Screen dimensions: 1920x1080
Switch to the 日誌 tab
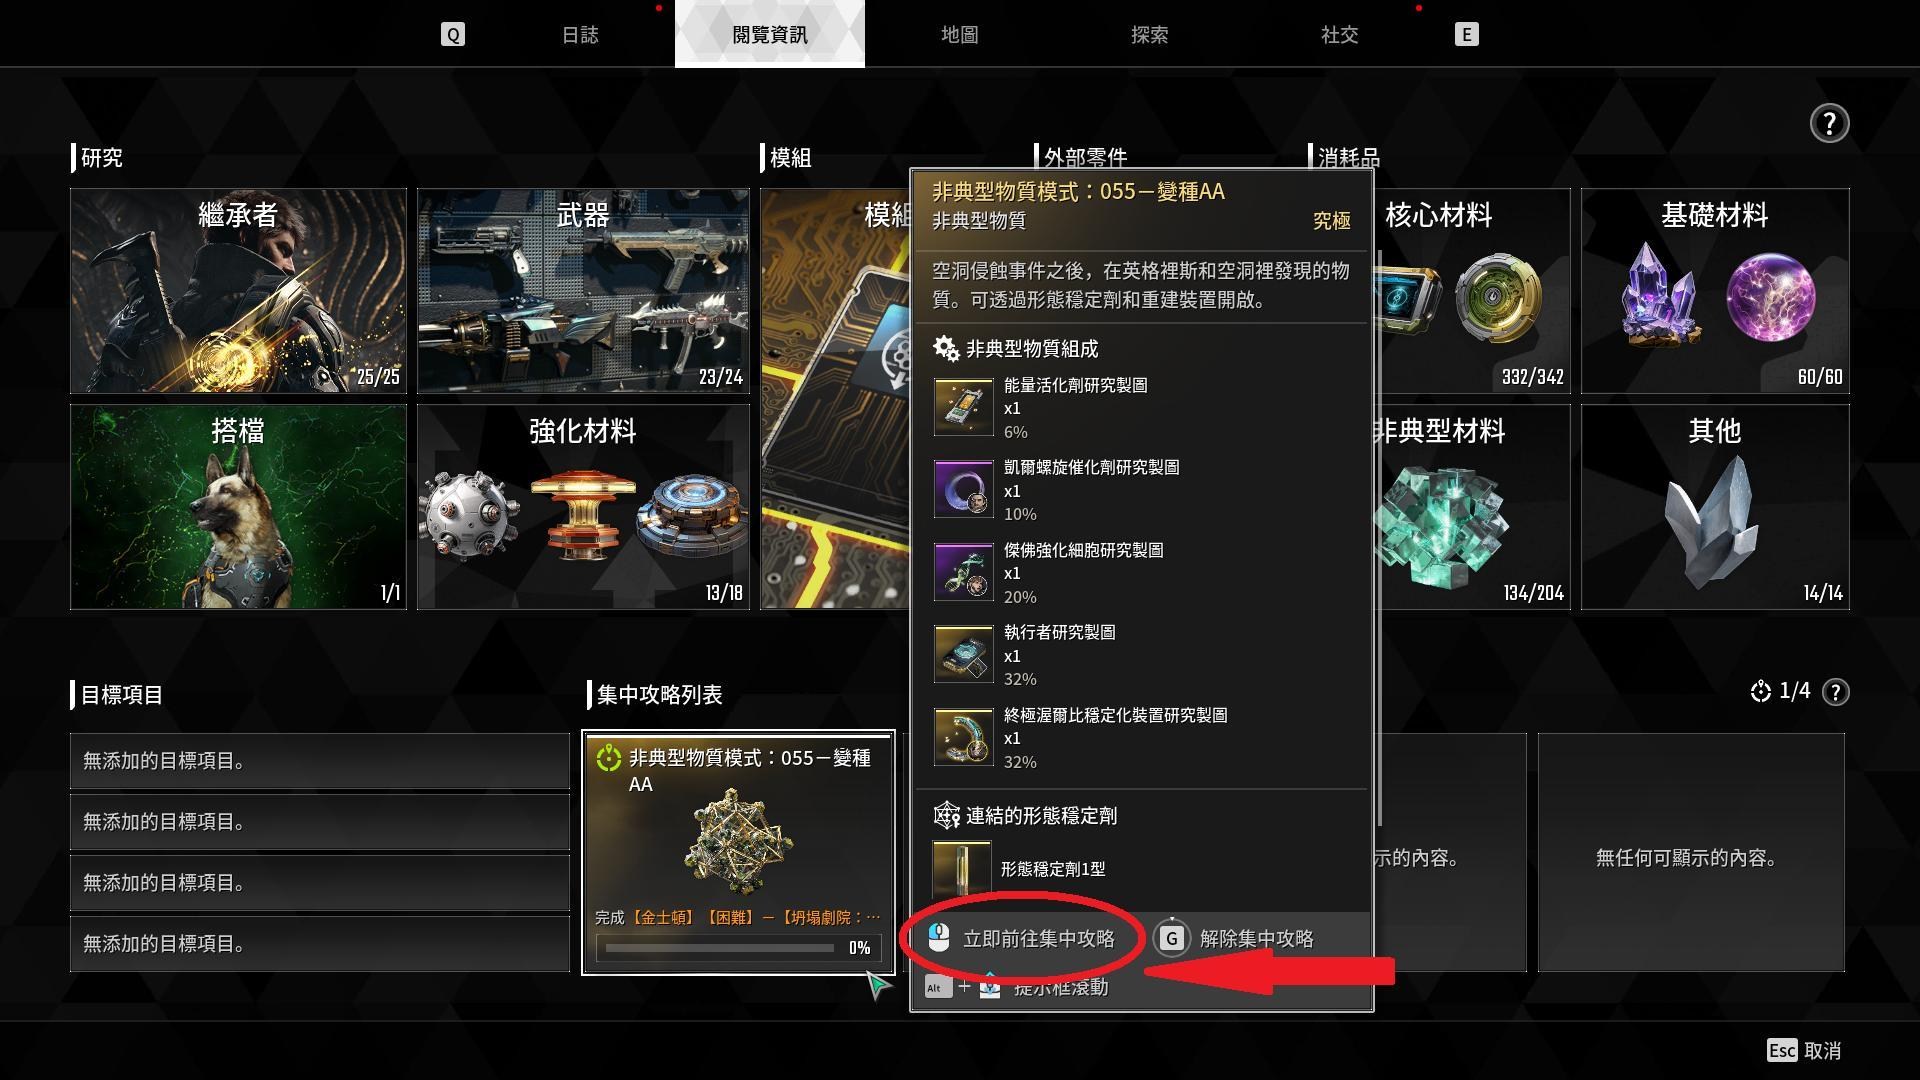[x=580, y=35]
